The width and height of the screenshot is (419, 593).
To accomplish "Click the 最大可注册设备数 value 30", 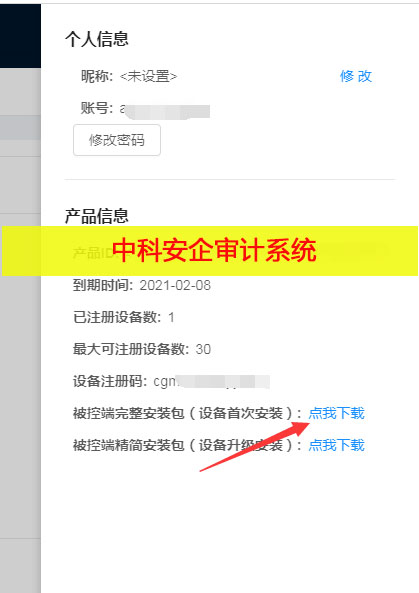I will (203, 349).
